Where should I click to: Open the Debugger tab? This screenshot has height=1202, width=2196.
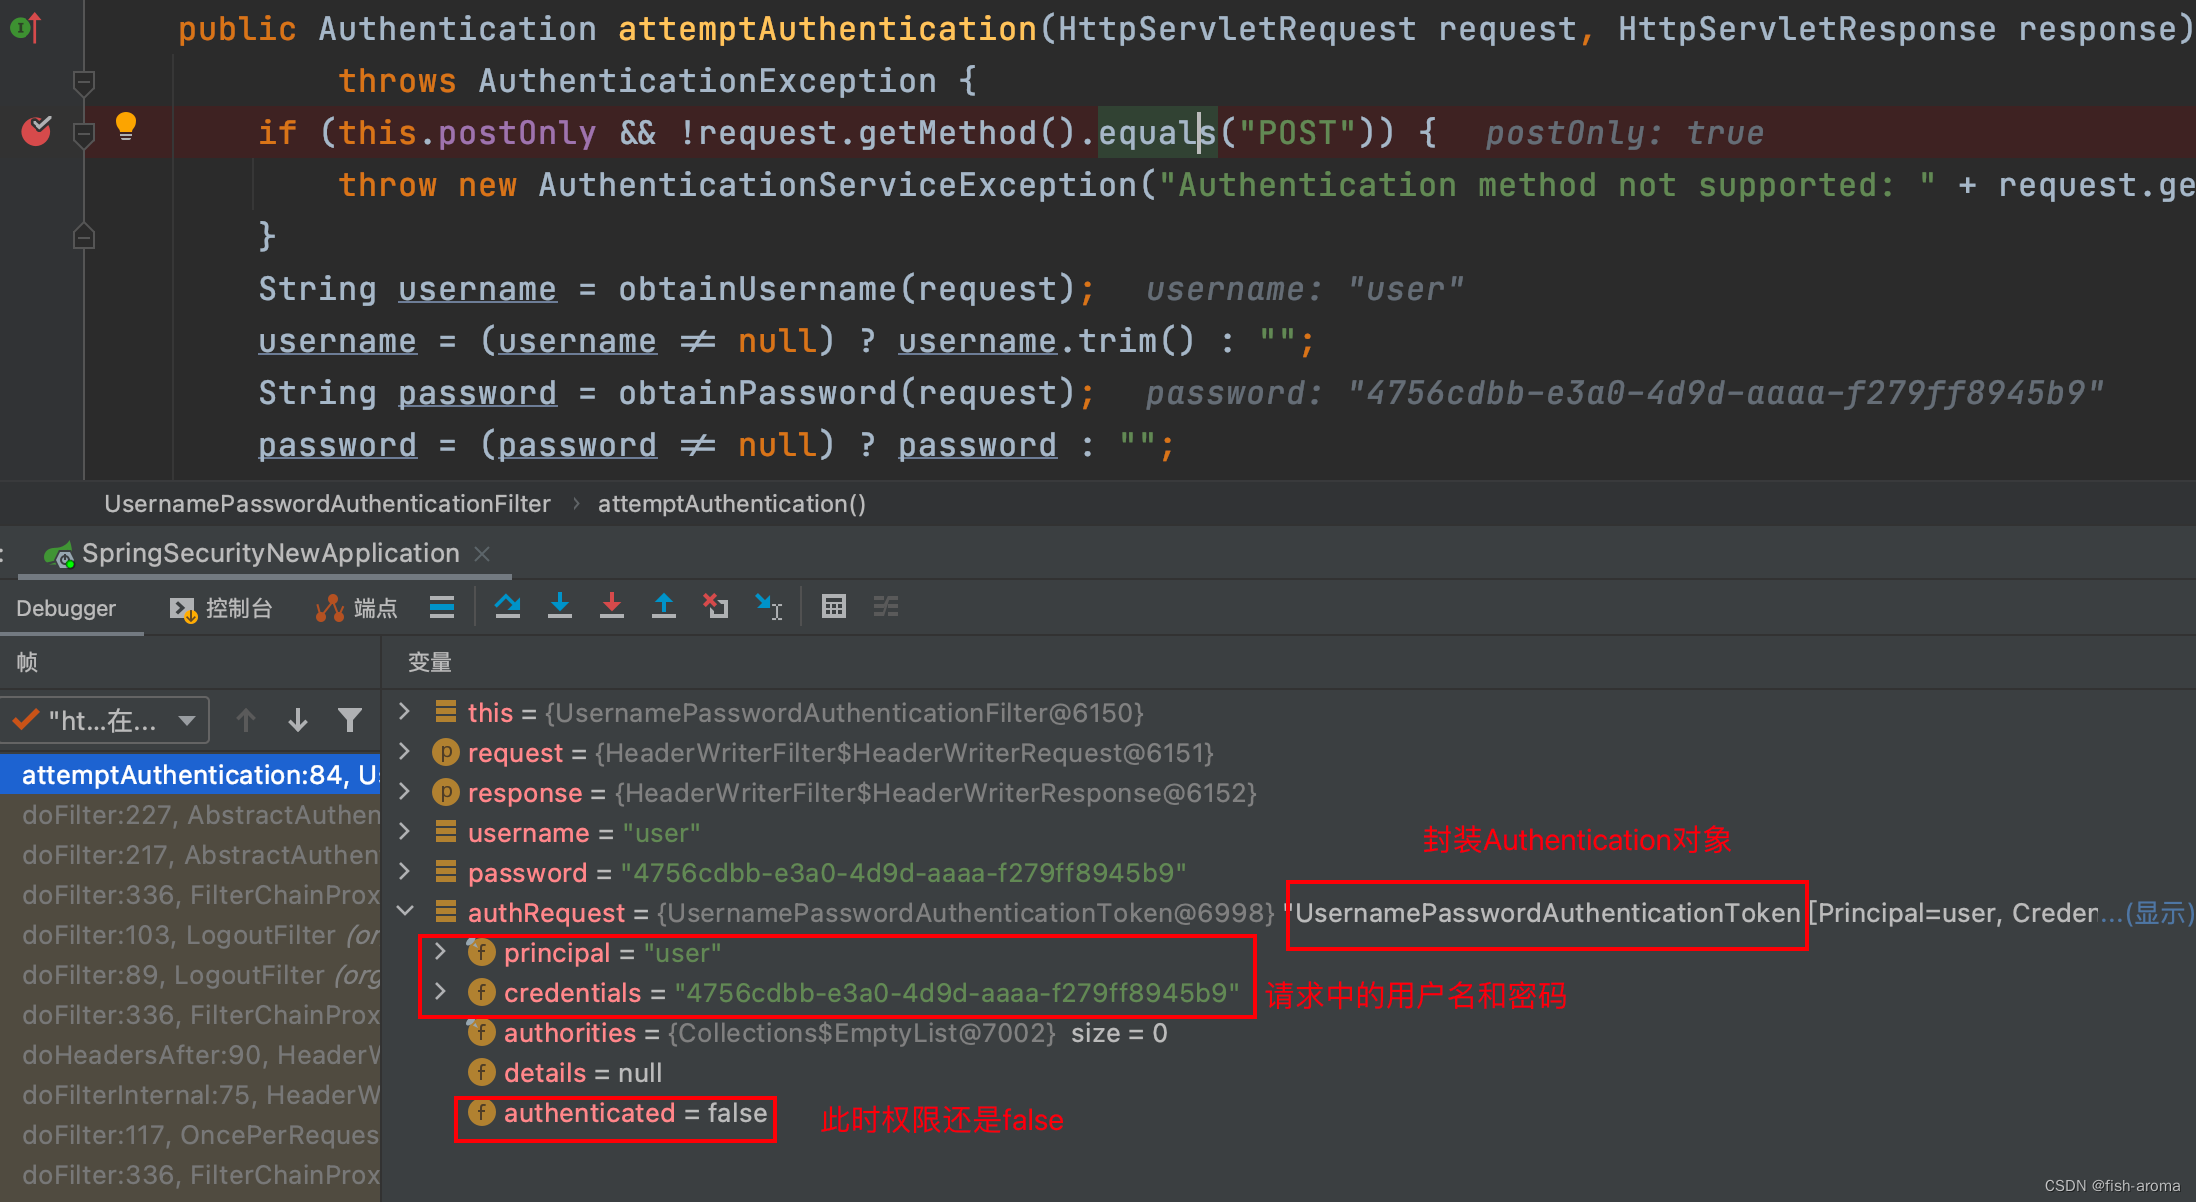click(x=66, y=608)
